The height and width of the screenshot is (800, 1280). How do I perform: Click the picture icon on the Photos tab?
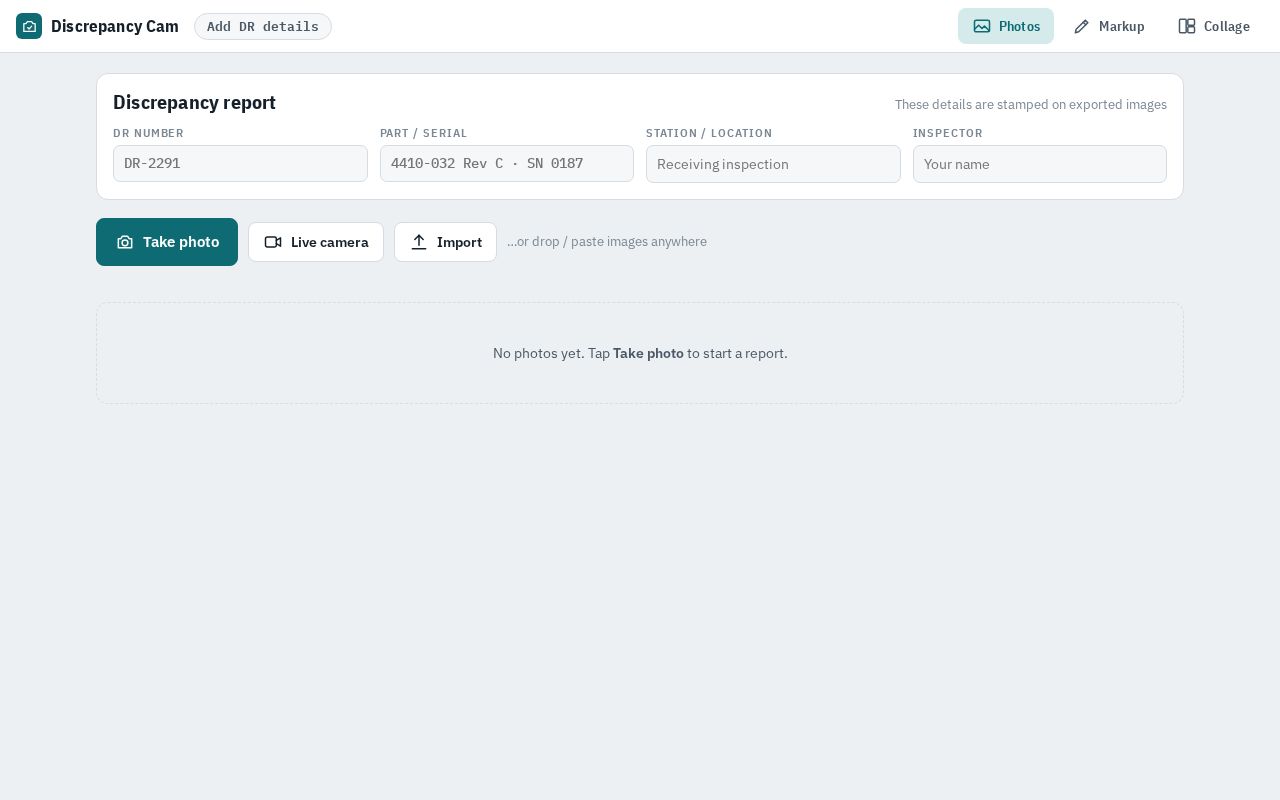click(x=982, y=26)
